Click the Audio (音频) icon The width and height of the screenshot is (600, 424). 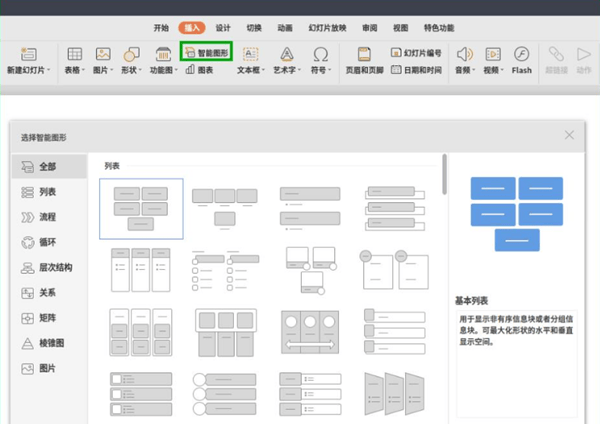(x=465, y=54)
